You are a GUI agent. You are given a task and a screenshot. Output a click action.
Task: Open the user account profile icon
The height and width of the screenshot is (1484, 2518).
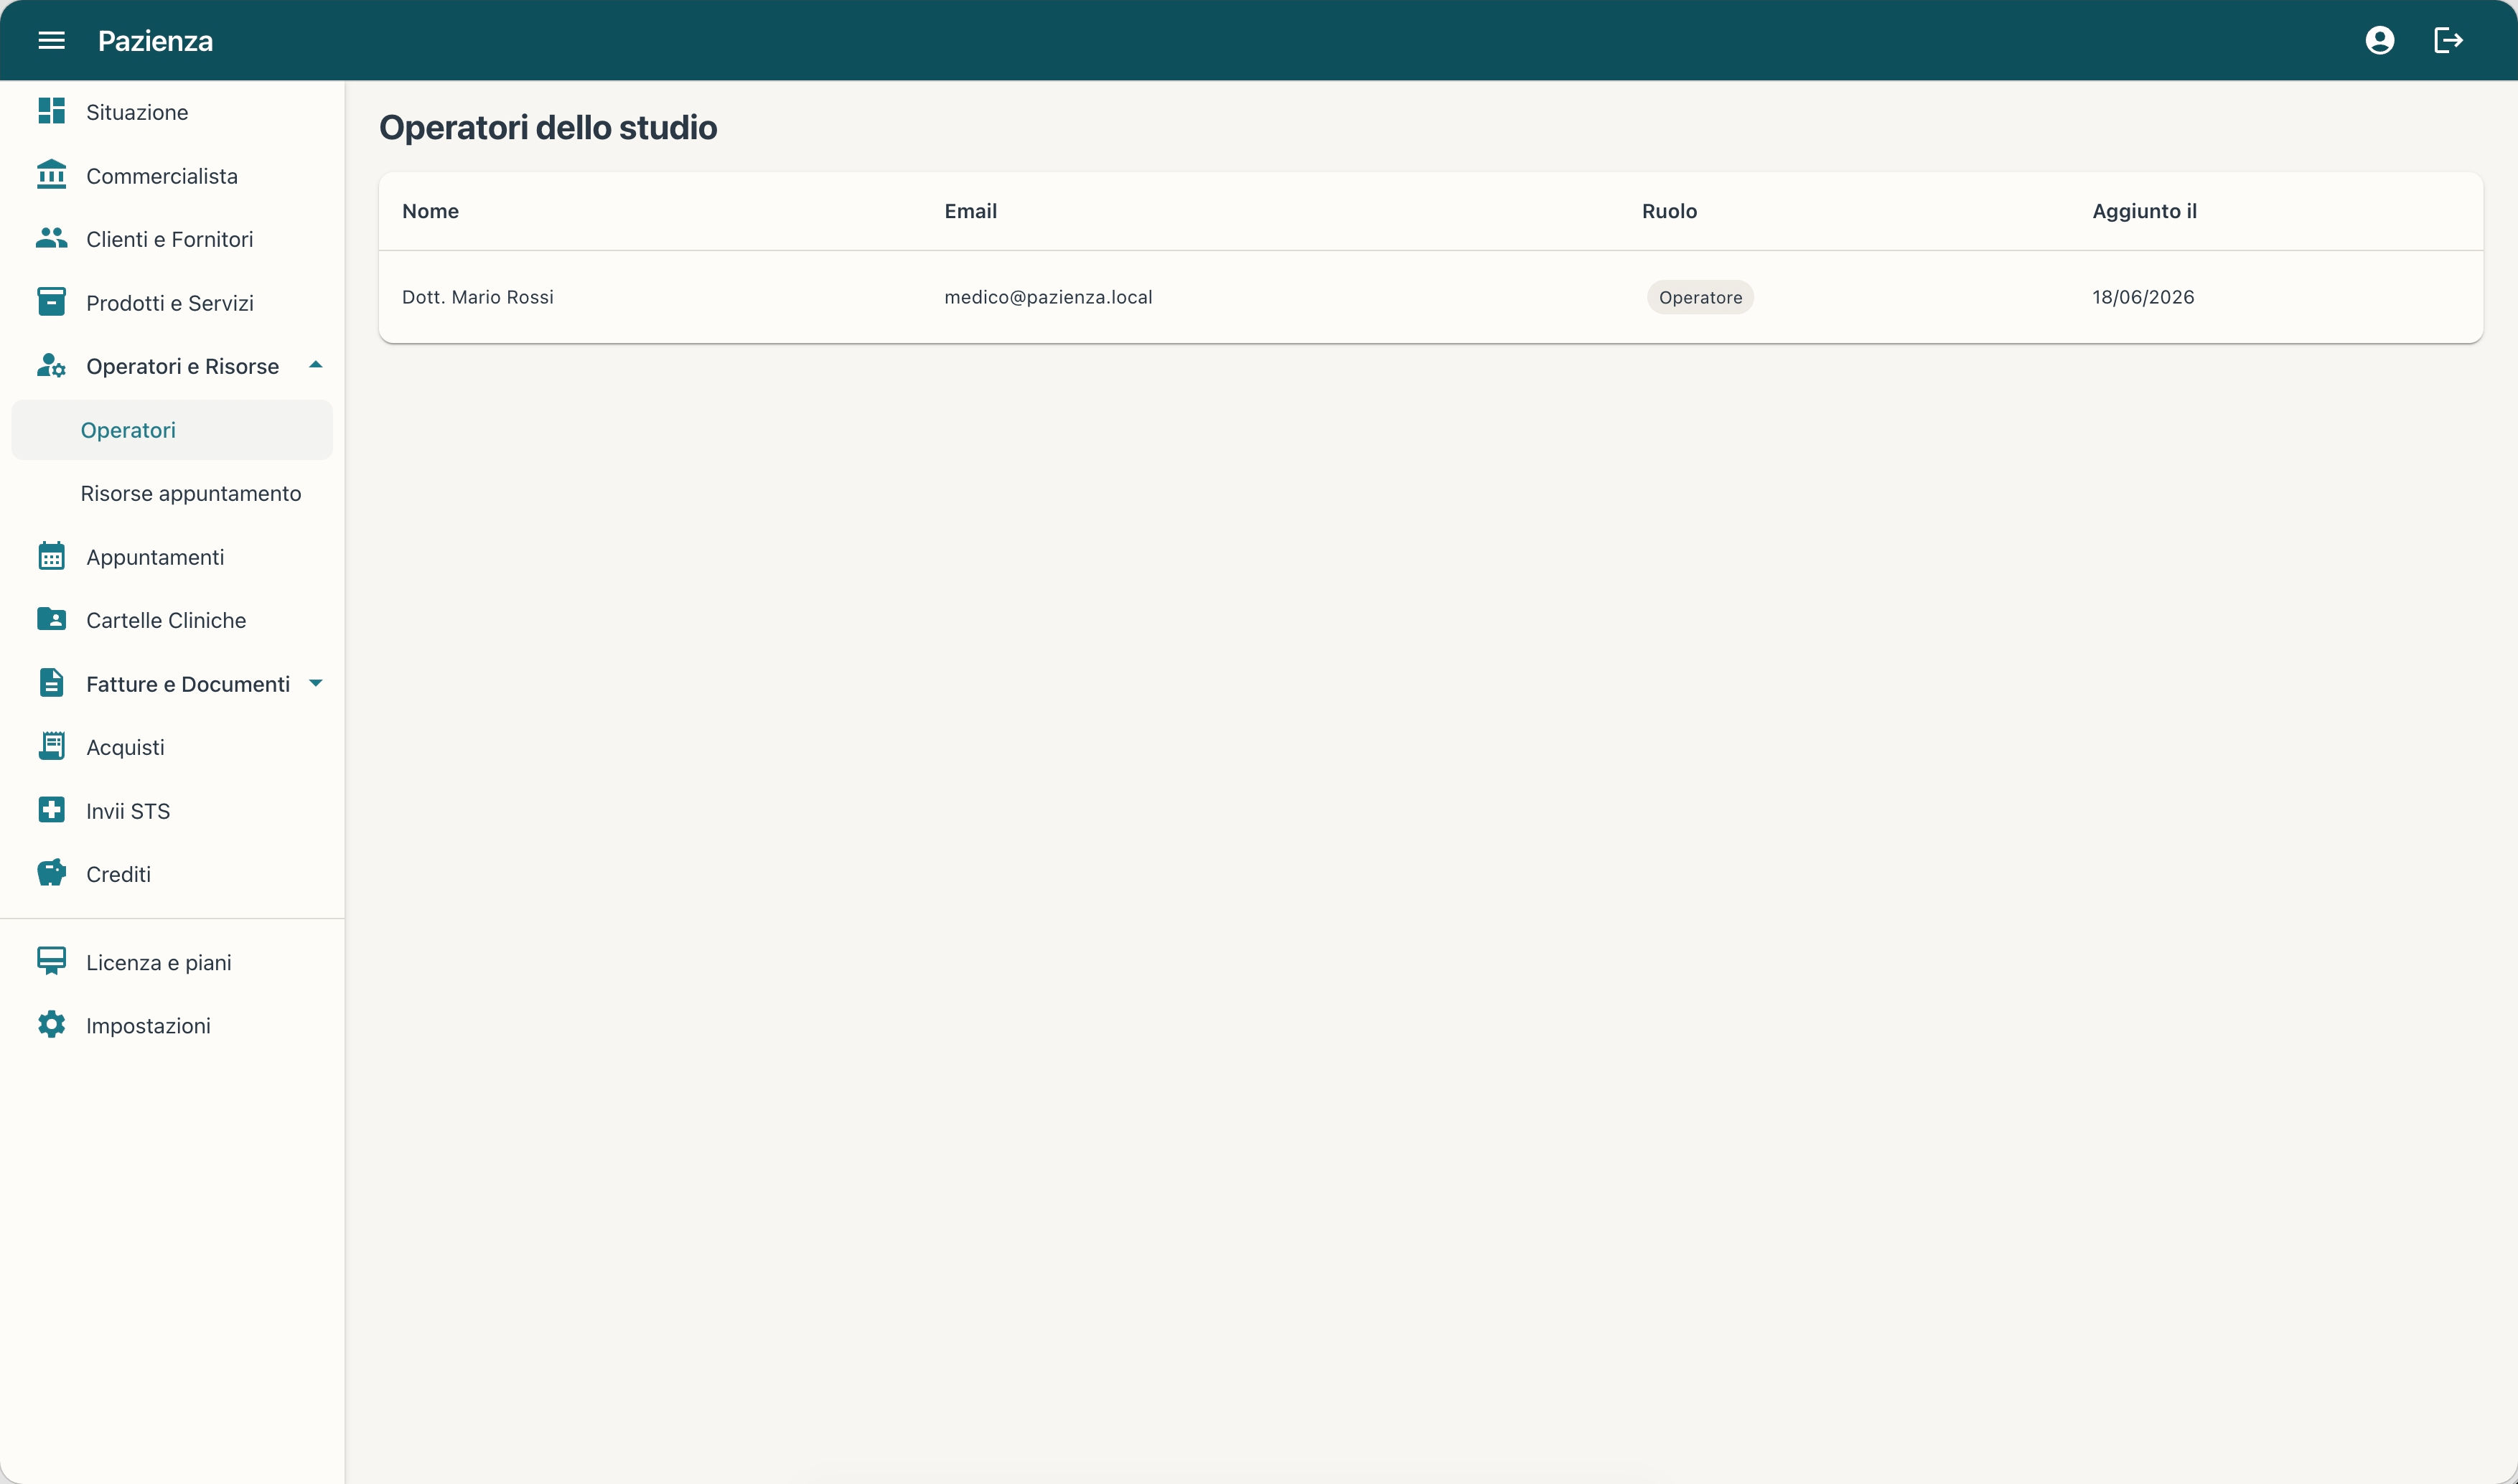click(x=2379, y=40)
